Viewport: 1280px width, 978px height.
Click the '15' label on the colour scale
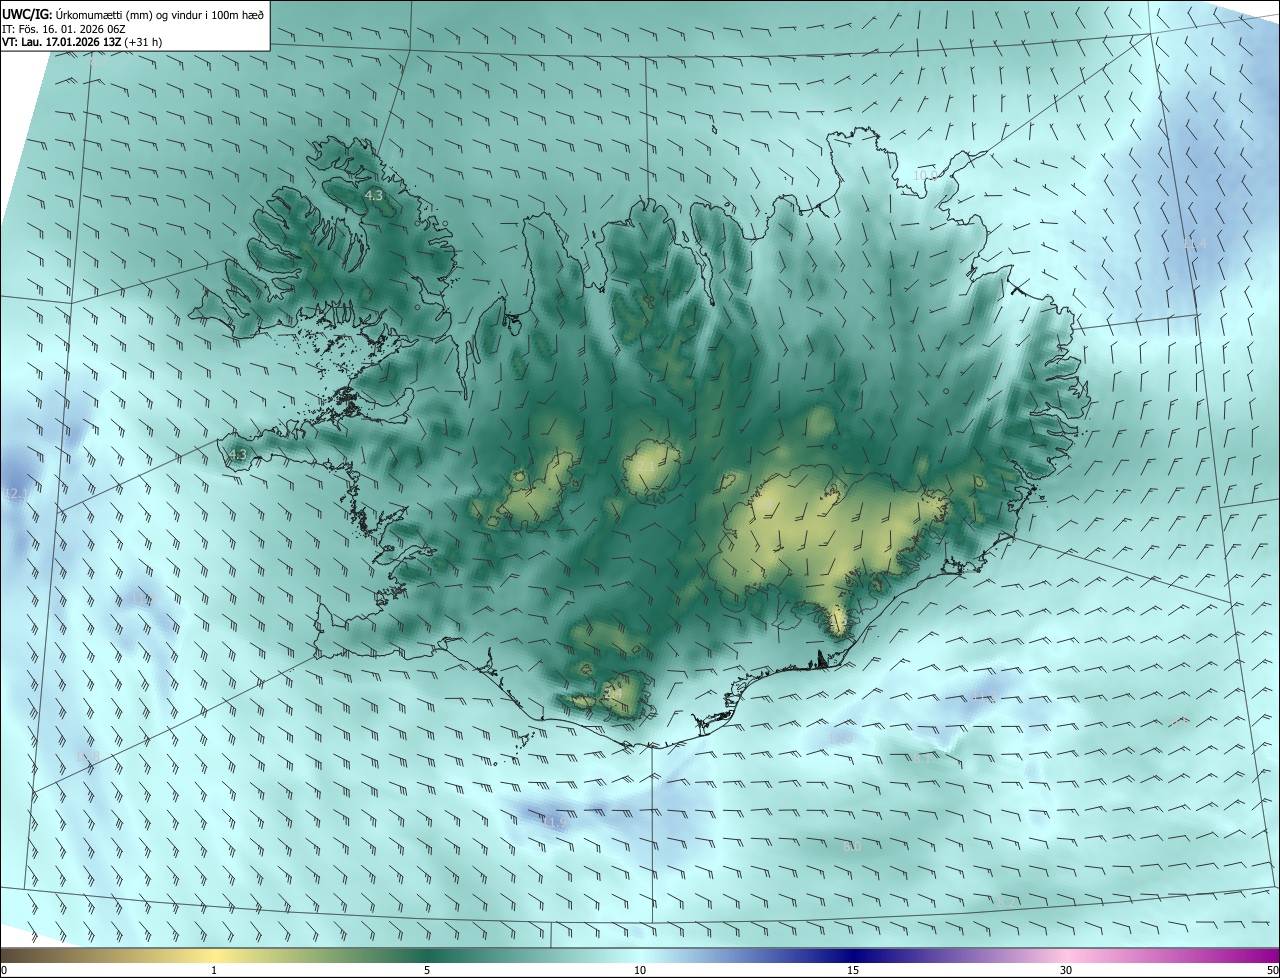click(853, 970)
